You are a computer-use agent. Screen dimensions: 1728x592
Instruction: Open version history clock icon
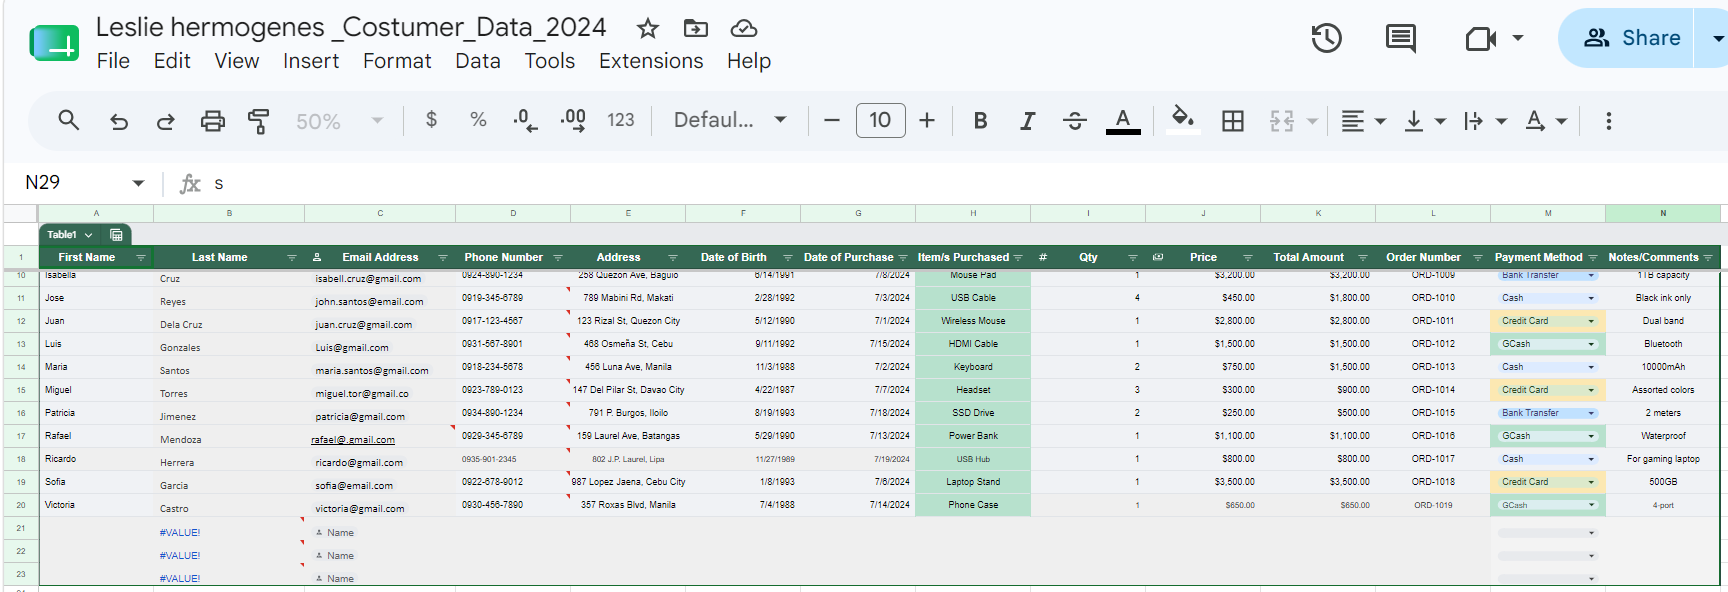(x=1326, y=38)
